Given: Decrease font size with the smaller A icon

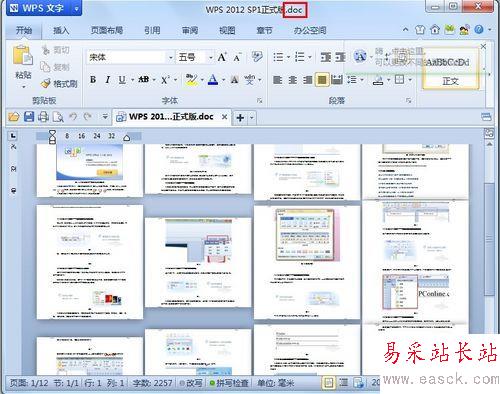Looking at the screenshot, I should click(x=237, y=58).
